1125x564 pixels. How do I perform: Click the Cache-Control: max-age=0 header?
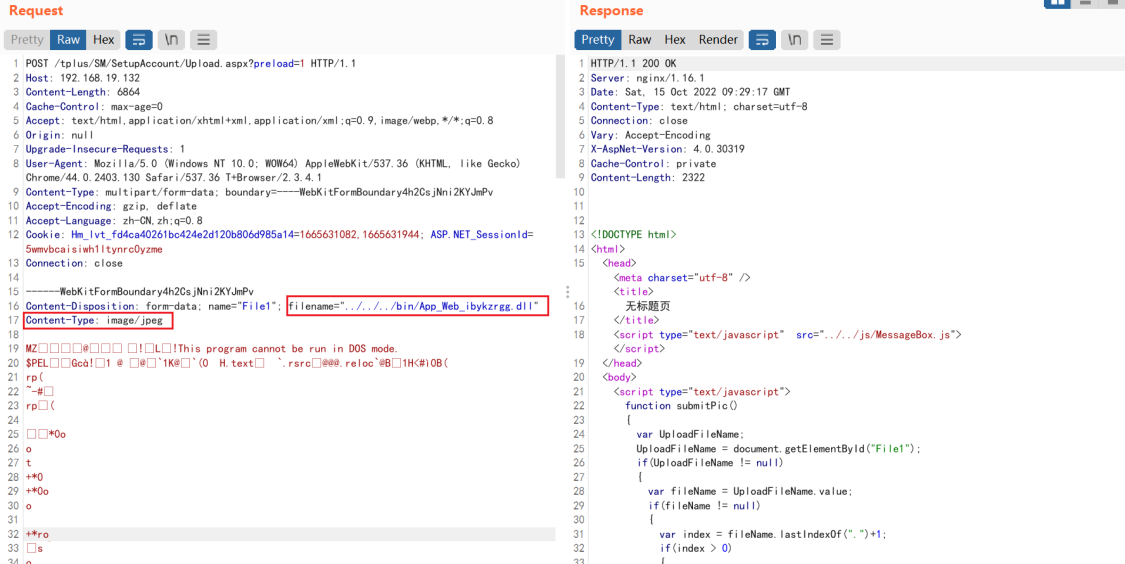pyautogui.click(x=94, y=106)
